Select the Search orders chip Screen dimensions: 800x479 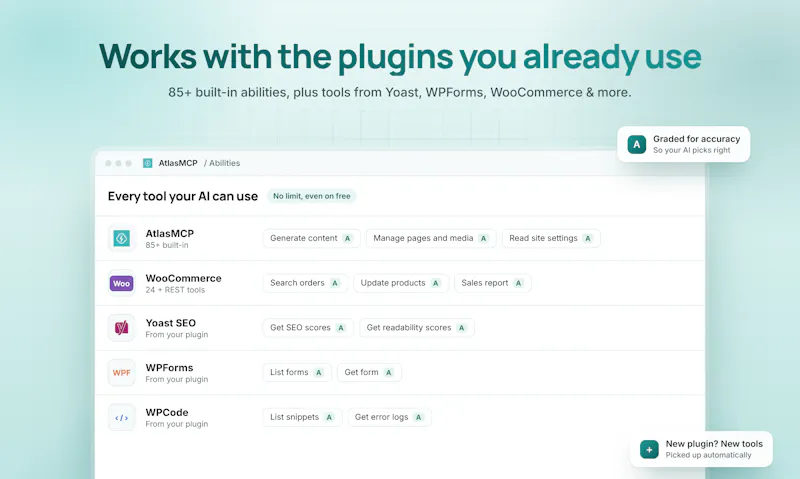[x=305, y=283]
